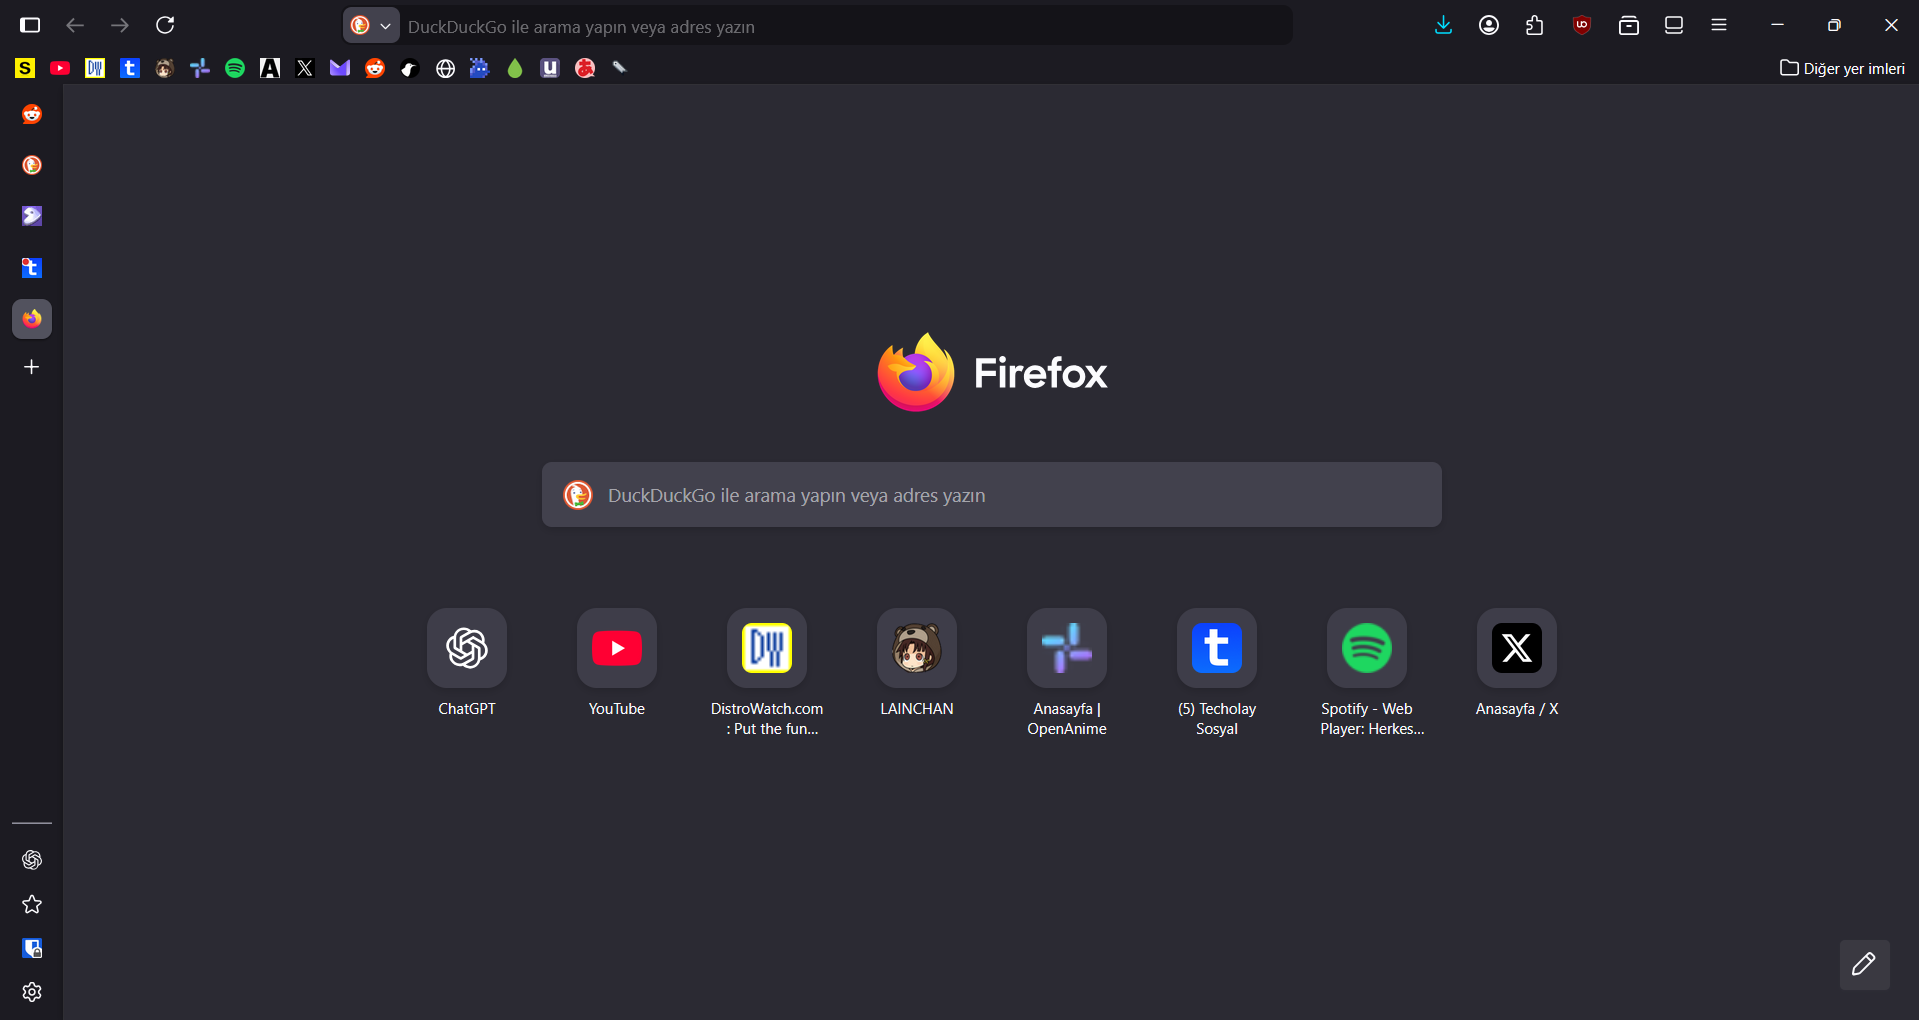Open the pencil-shaped bookmark at bar's end
The width and height of the screenshot is (1919, 1020).
point(620,68)
